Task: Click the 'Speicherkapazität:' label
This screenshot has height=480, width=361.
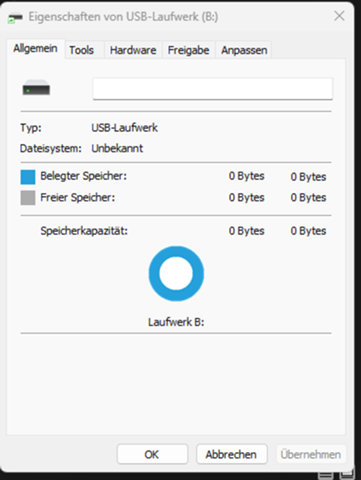Action: point(84,231)
